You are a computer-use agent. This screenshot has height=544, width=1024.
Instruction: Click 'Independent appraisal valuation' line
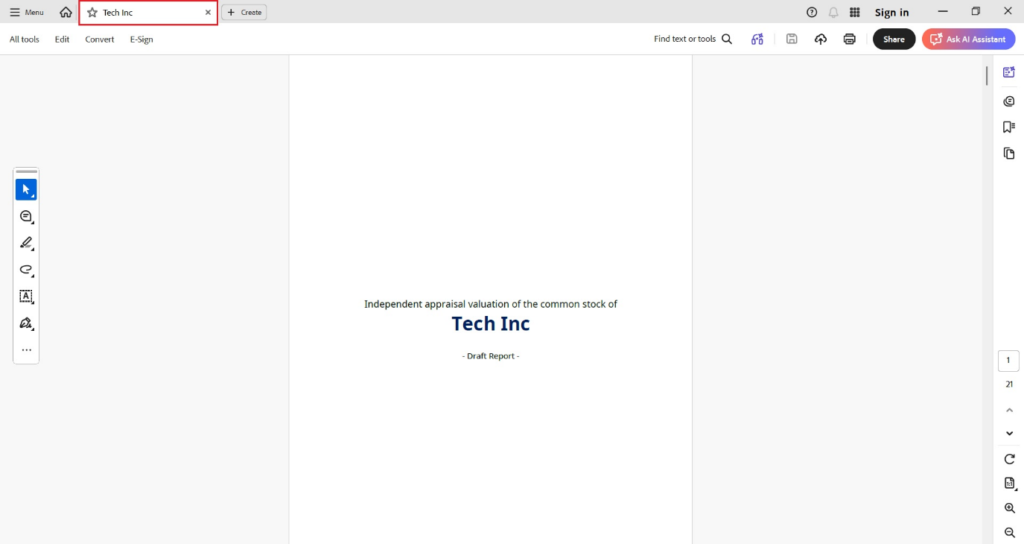[490, 304]
